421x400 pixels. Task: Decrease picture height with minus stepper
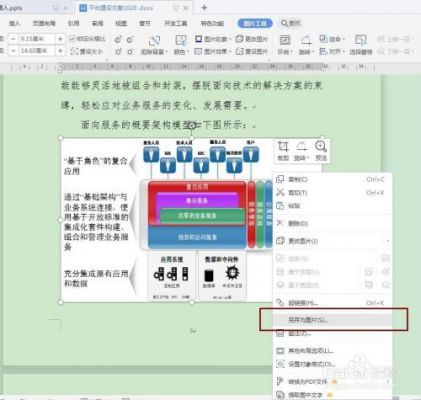point(13,39)
